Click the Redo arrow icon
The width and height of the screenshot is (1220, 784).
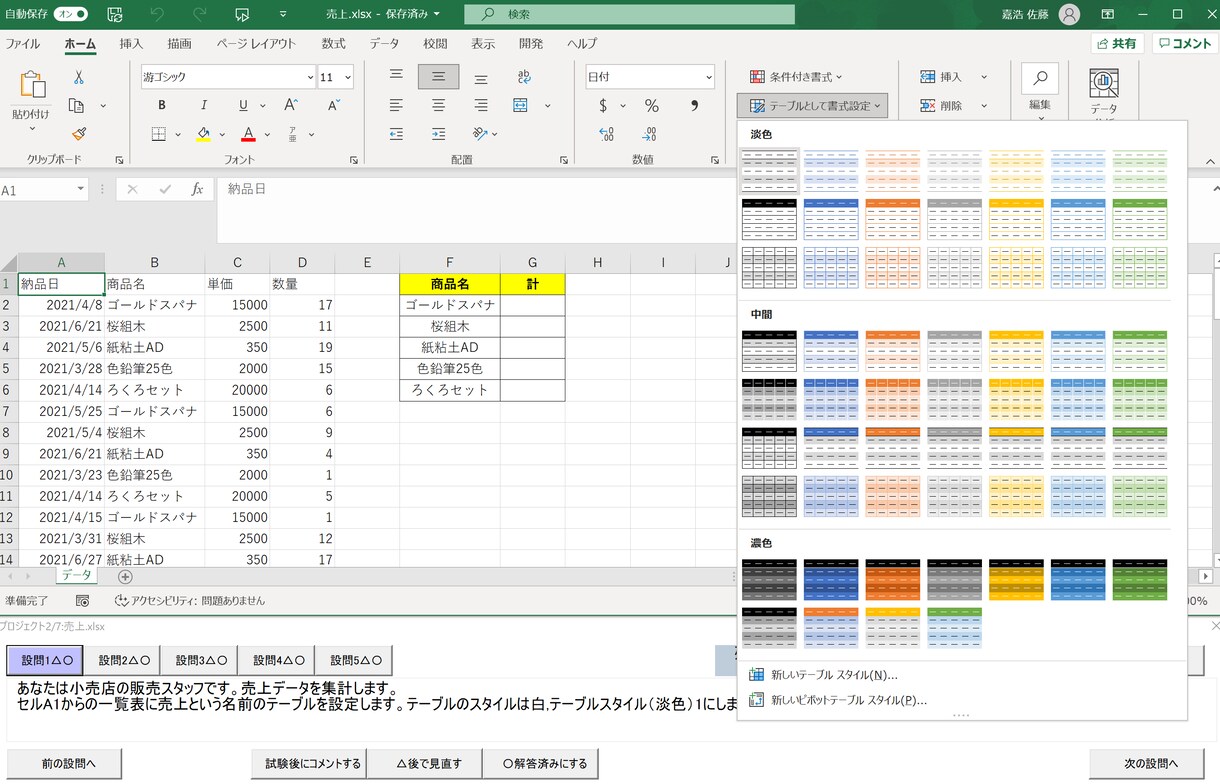tap(200, 15)
